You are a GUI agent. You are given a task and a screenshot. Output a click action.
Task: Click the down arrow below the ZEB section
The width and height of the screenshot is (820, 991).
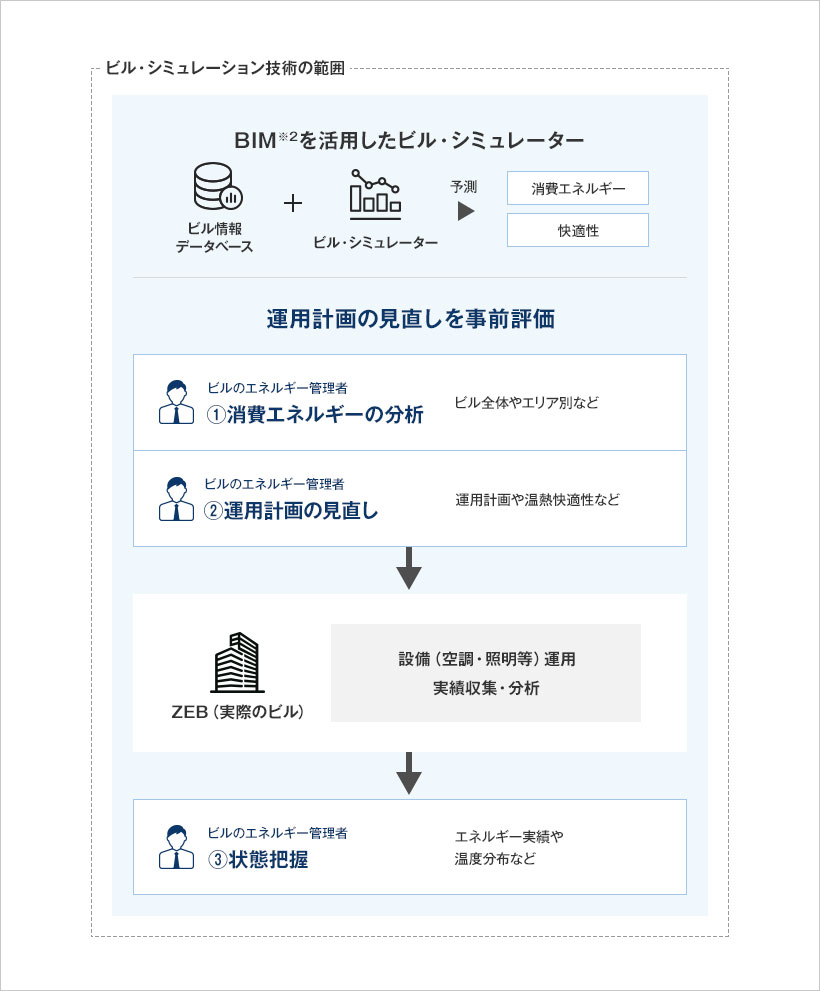click(409, 775)
